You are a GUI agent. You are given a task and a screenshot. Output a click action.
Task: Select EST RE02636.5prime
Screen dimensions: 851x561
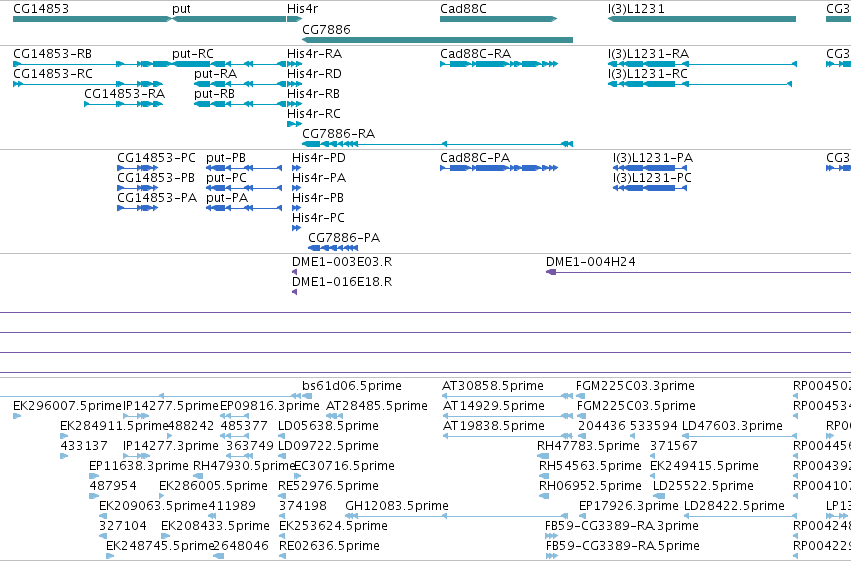coord(329,546)
